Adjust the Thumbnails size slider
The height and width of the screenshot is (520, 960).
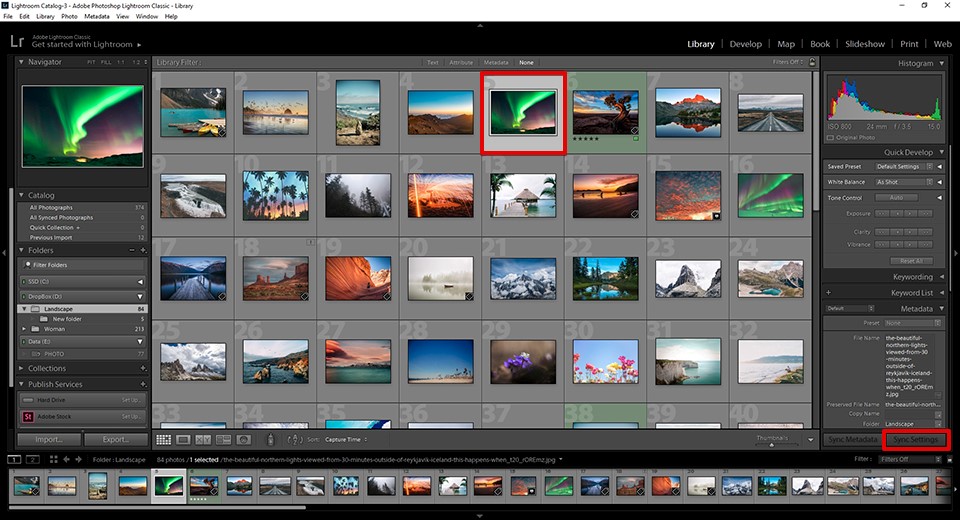(771, 445)
